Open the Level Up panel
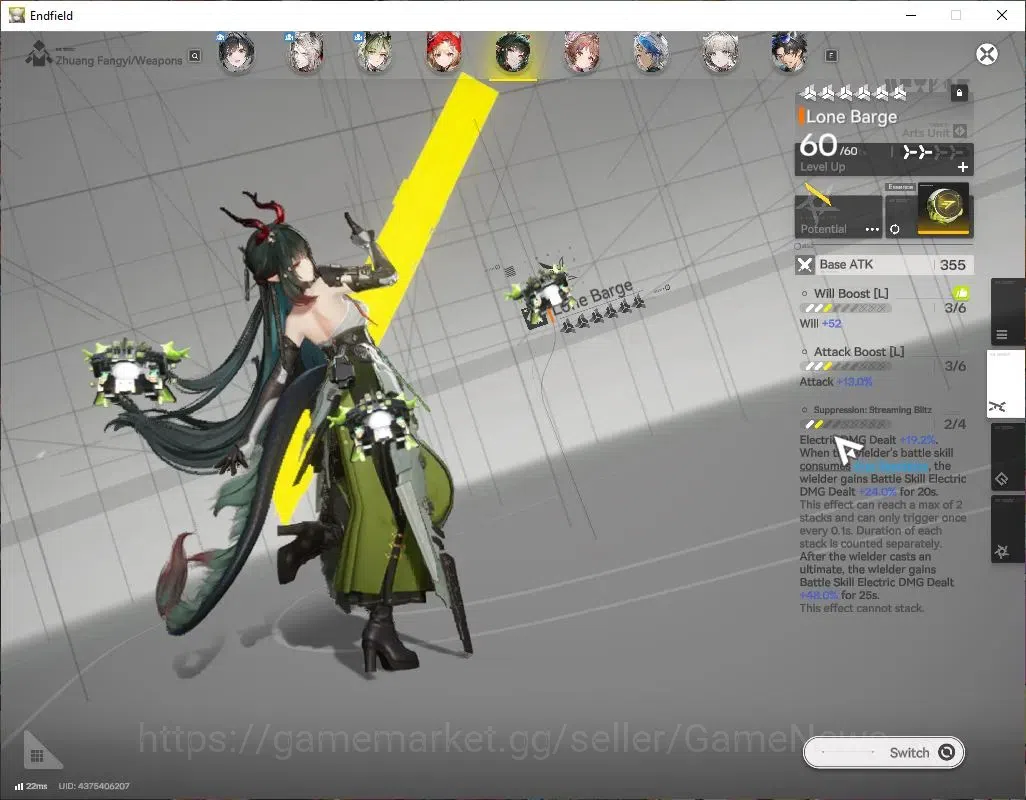 click(884, 159)
